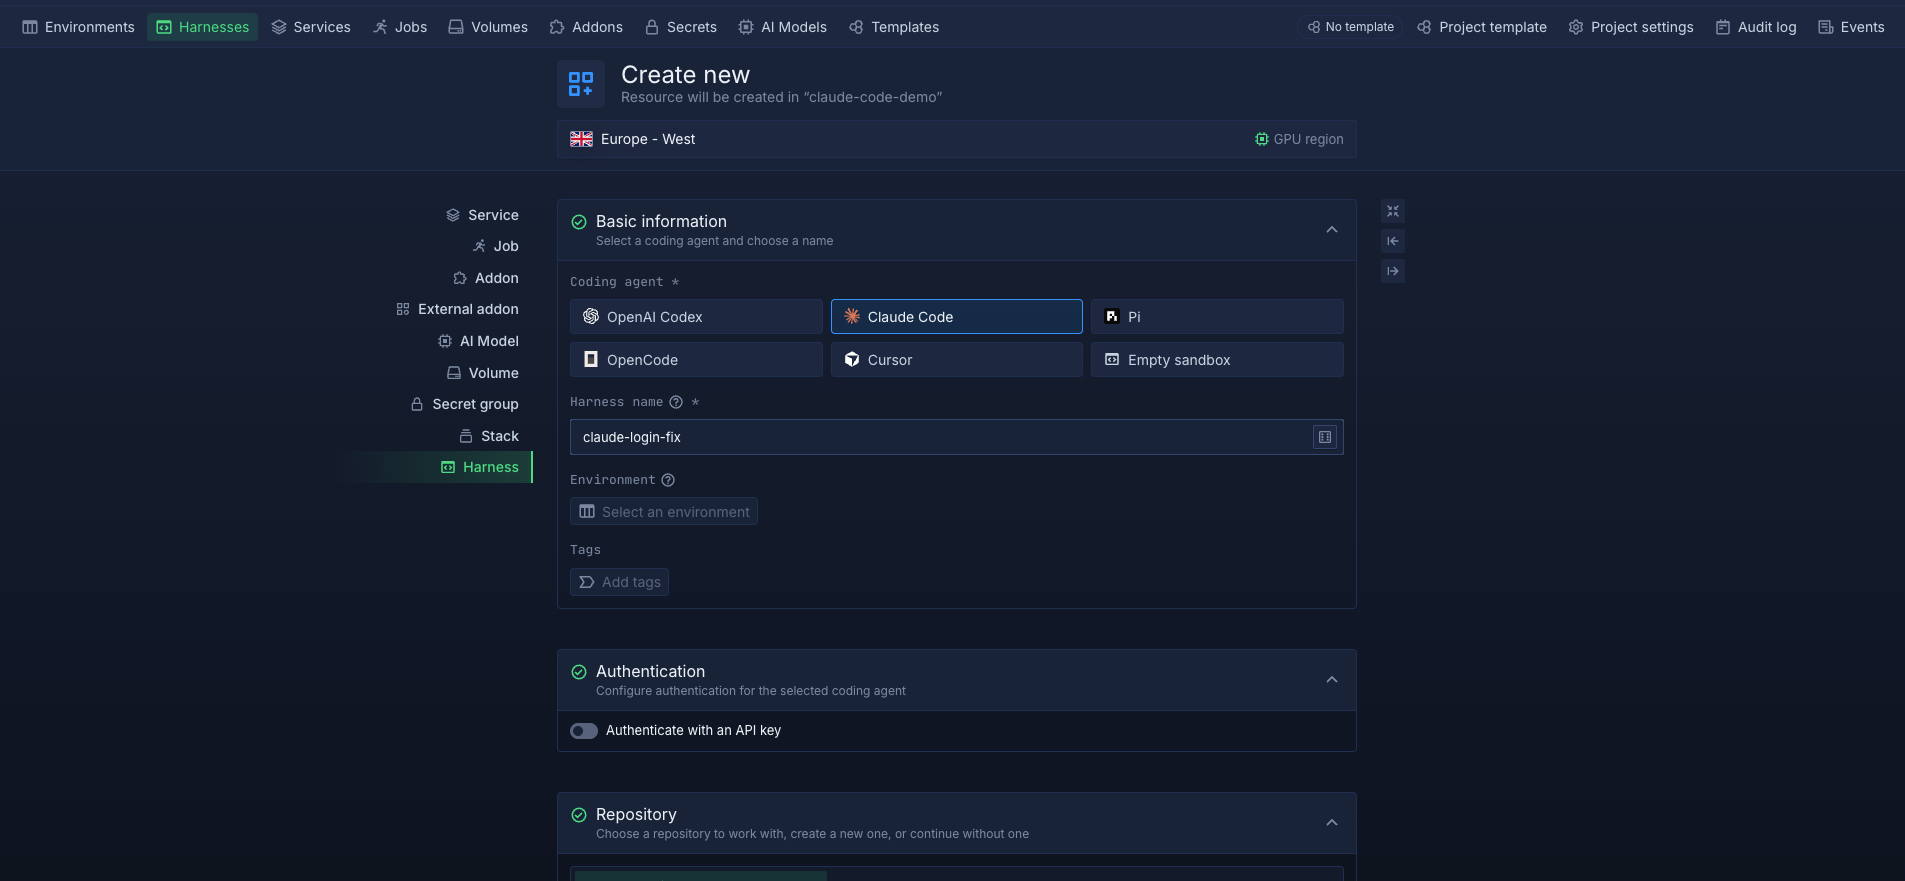This screenshot has height=881, width=1905.
Task: Open the AI Models tab
Action: click(x=783, y=27)
